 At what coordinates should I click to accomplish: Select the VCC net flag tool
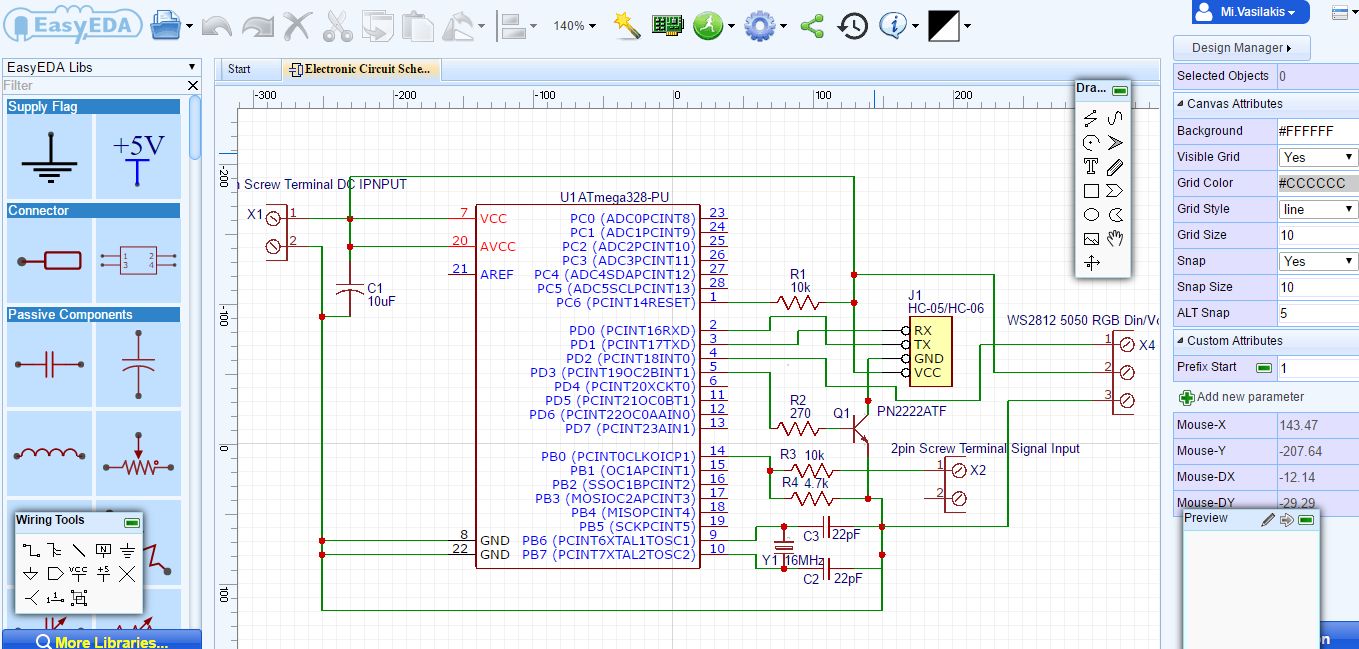pyautogui.click(x=78, y=573)
